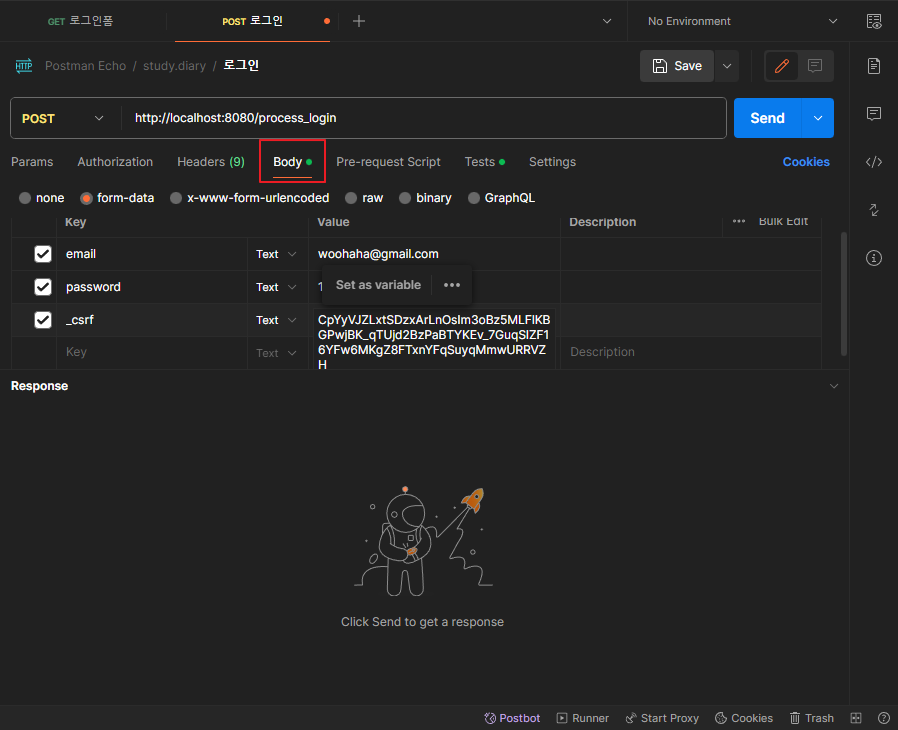Select x-www-form-urlencoded body type

click(x=176, y=198)
